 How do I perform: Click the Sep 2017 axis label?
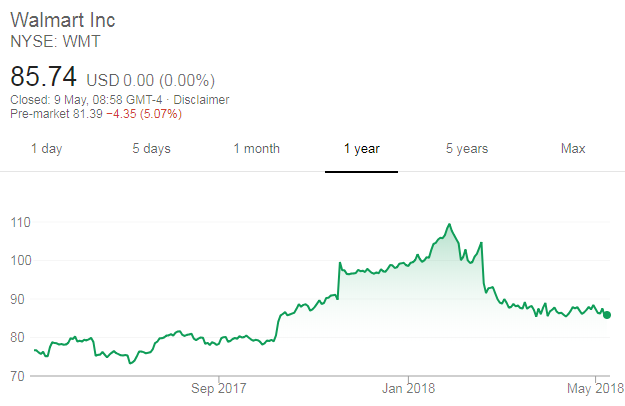coord(218,387)
